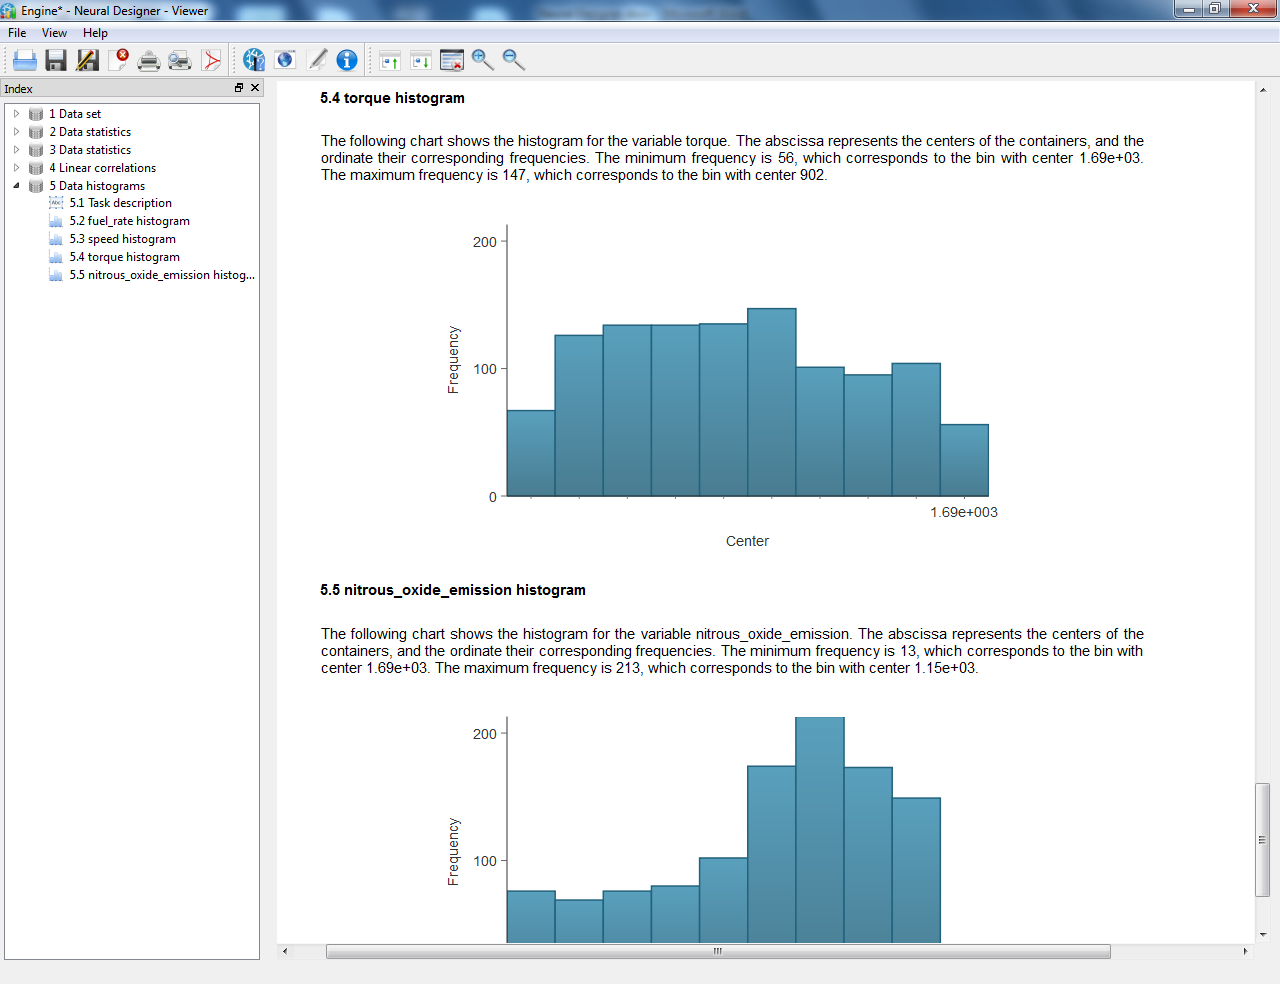The height and width of the screenshot is (984, 1280).
Task: Float the Index panel
Action: (239, 88)
